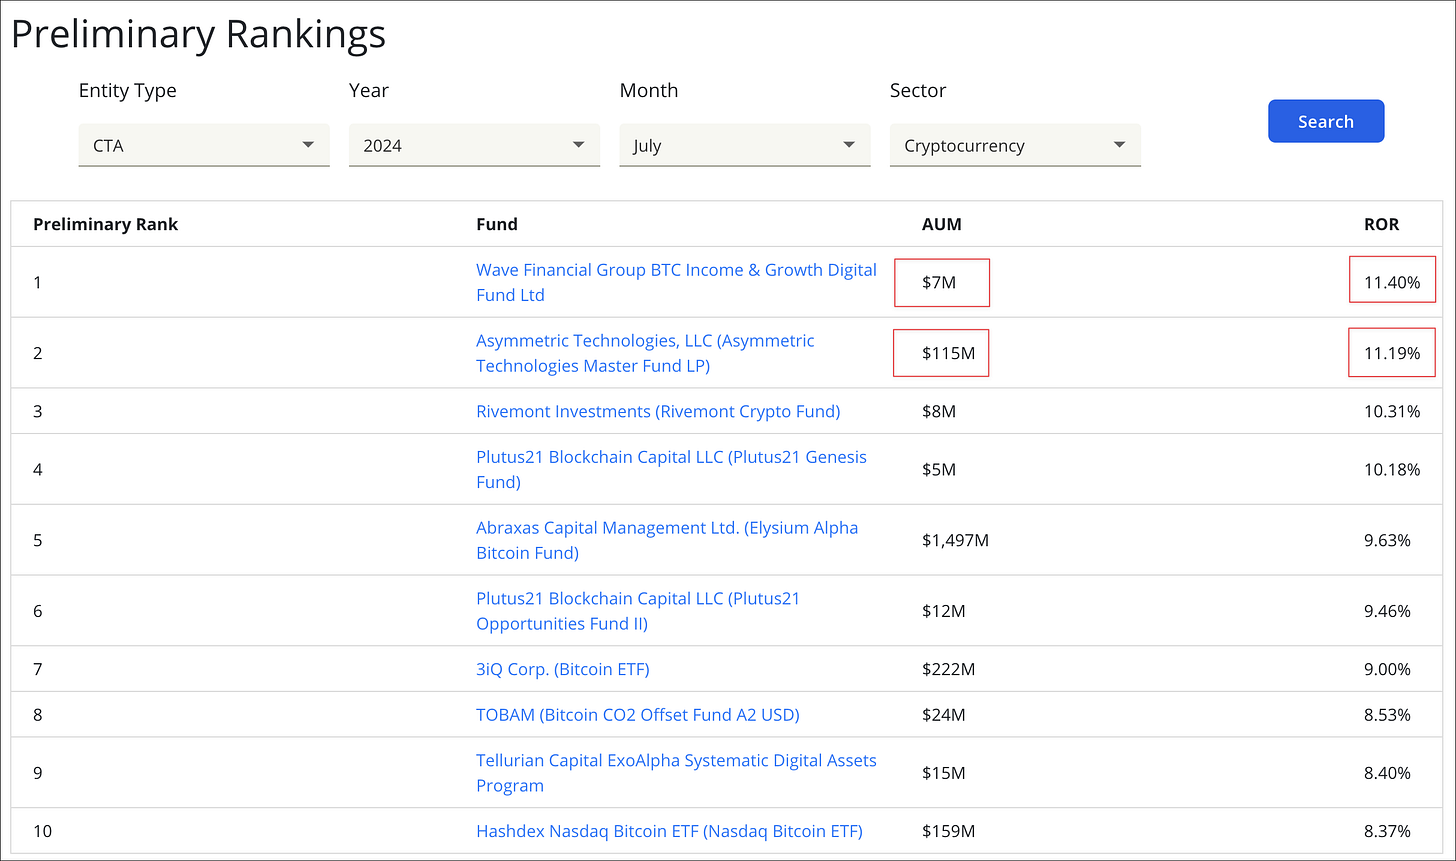Select the $7M AUM cell

939,282
